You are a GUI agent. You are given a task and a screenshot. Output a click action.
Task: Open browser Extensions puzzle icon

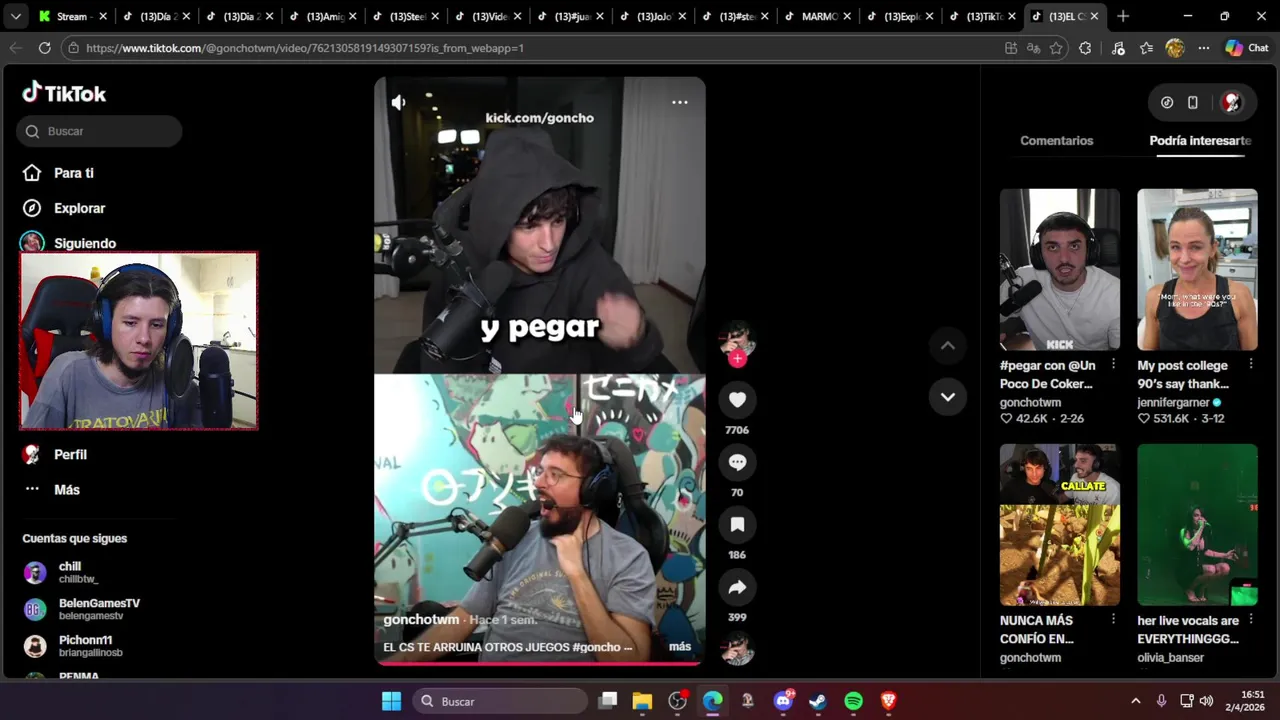point(1085,48)
